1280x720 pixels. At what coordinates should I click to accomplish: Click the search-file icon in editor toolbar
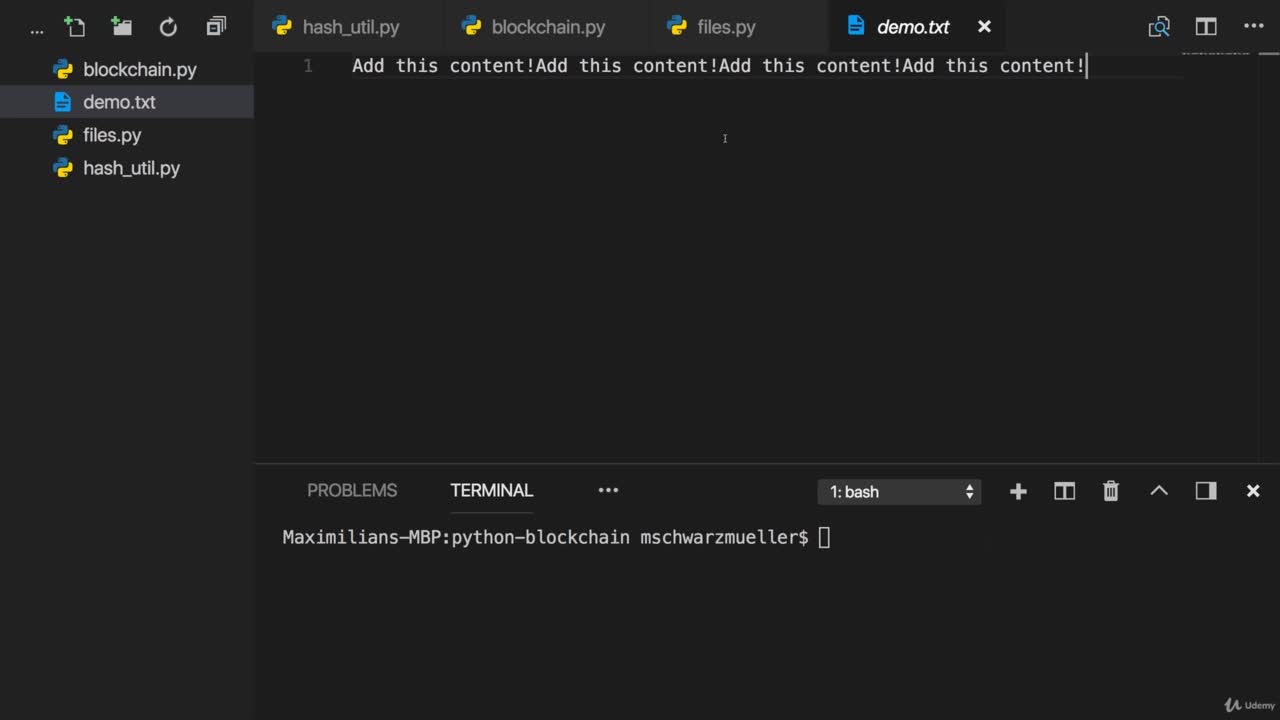coord(1159,27)
